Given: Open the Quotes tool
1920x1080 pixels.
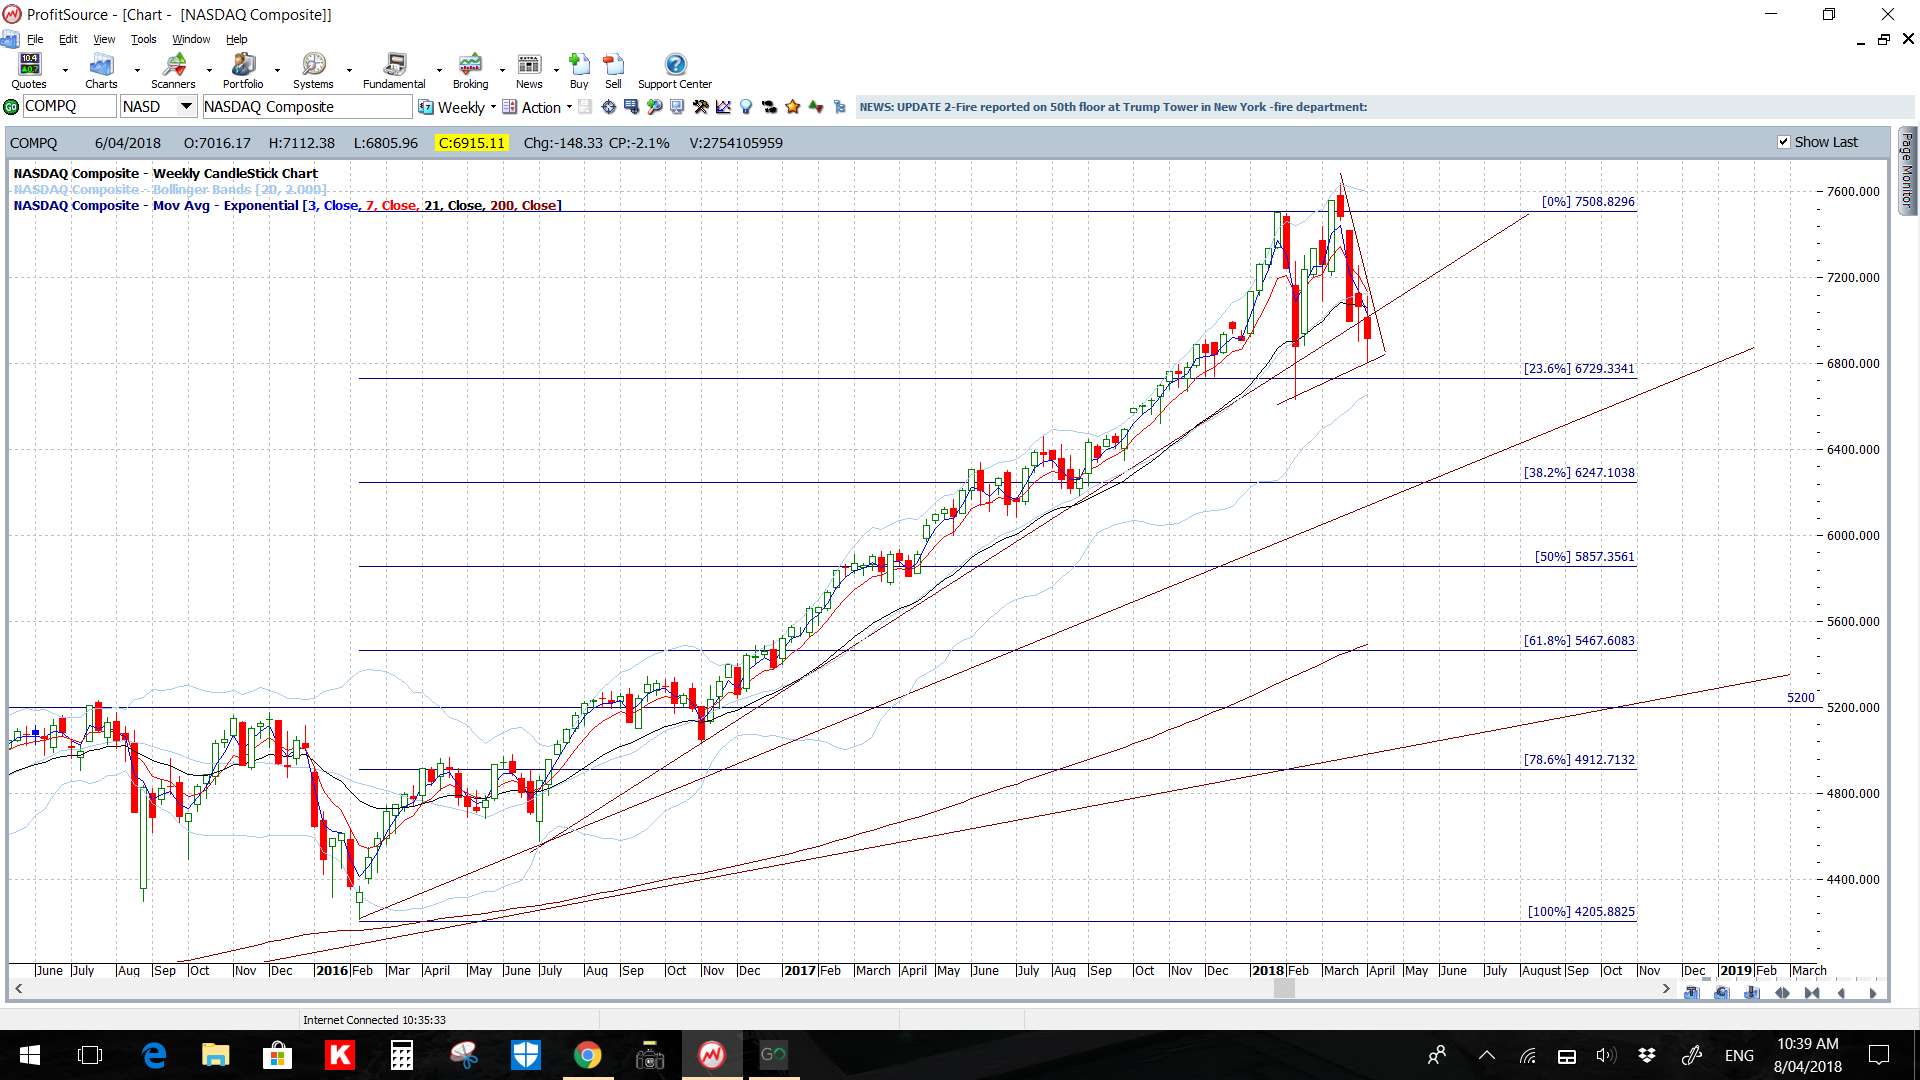Looking at the screenshot, I should click(x=29, y=71).
